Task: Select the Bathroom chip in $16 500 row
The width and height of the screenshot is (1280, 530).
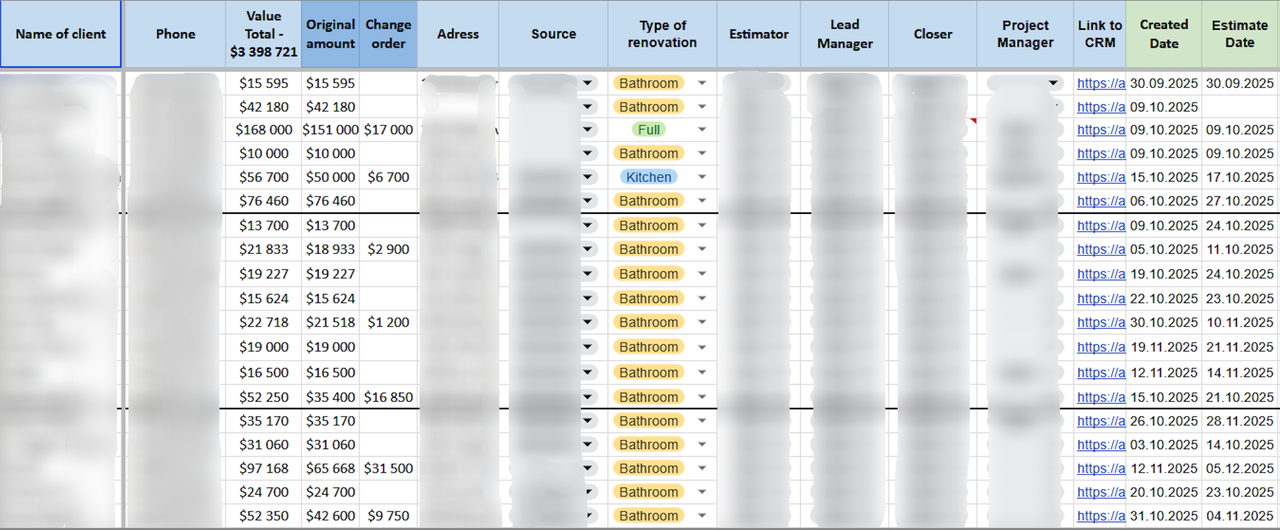Action: click(649, 373)
